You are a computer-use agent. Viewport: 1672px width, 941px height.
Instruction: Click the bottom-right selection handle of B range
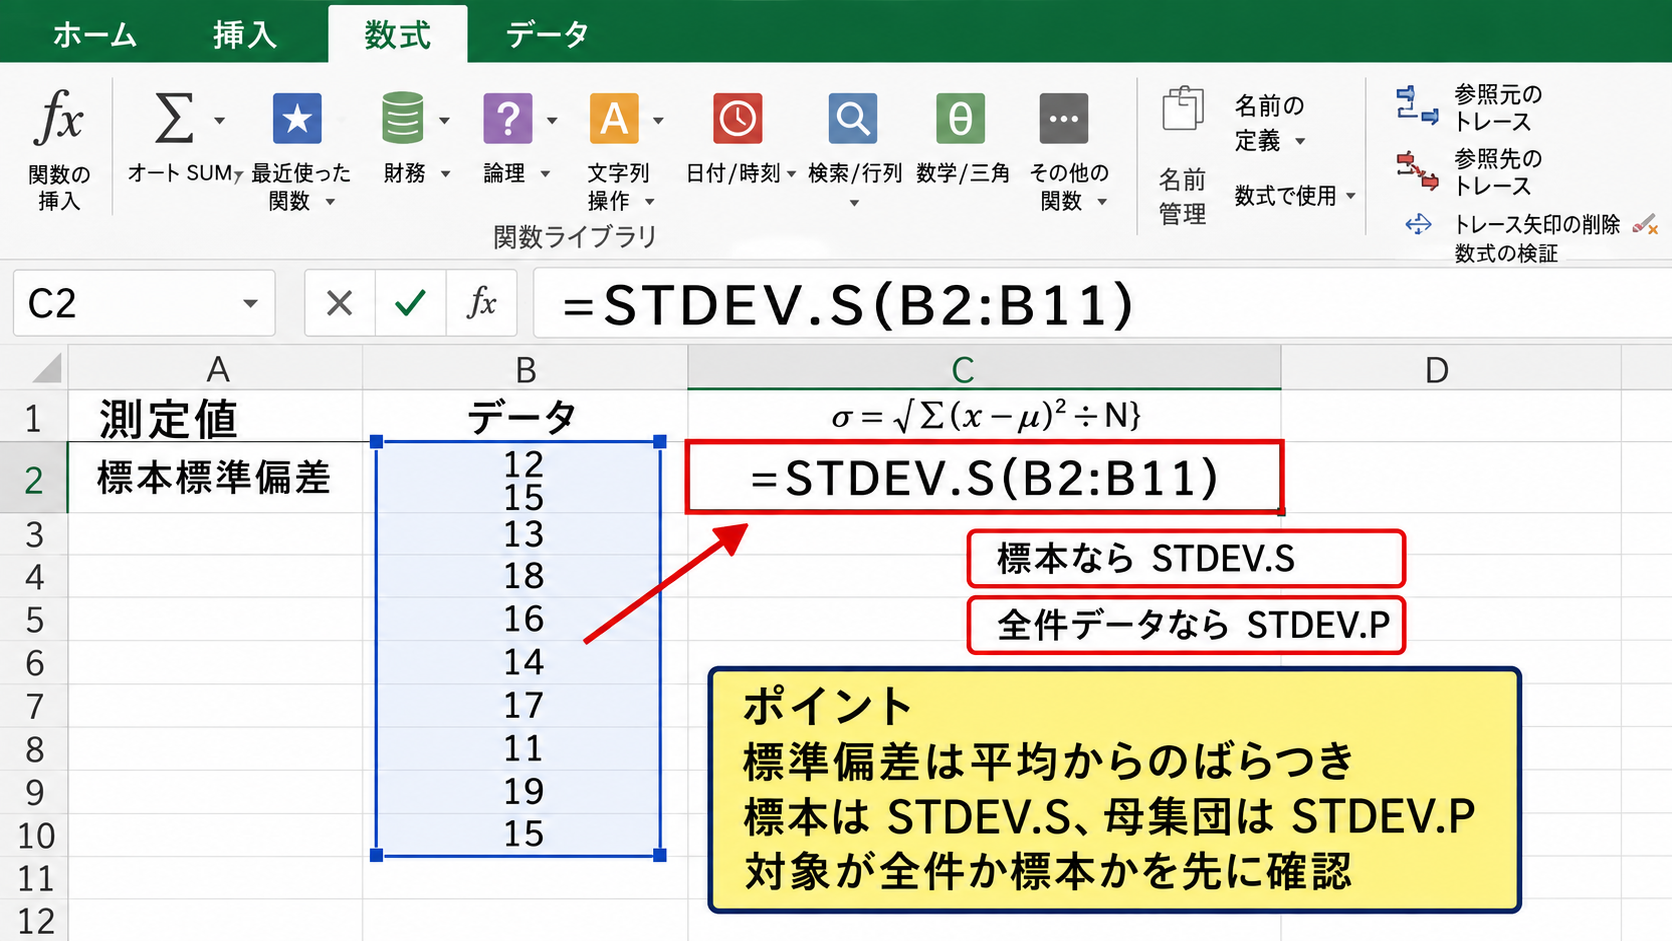point(660,855)
